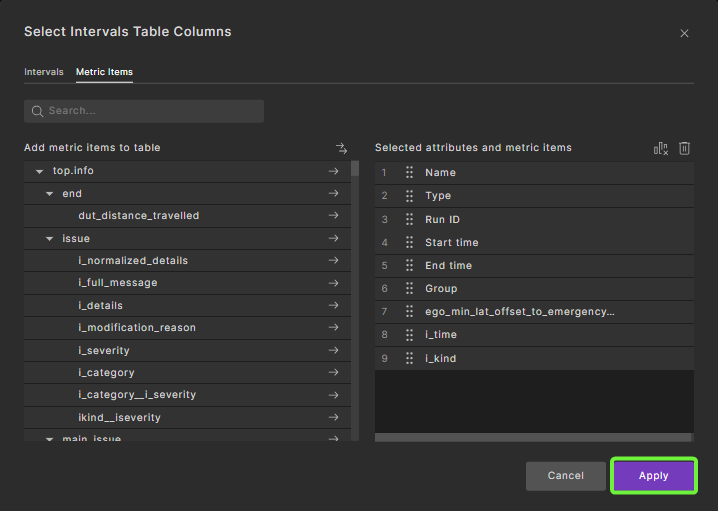Add i_full_message using its arrow icon
Viewport: 718px width, 511px height.
coord(333,283)
